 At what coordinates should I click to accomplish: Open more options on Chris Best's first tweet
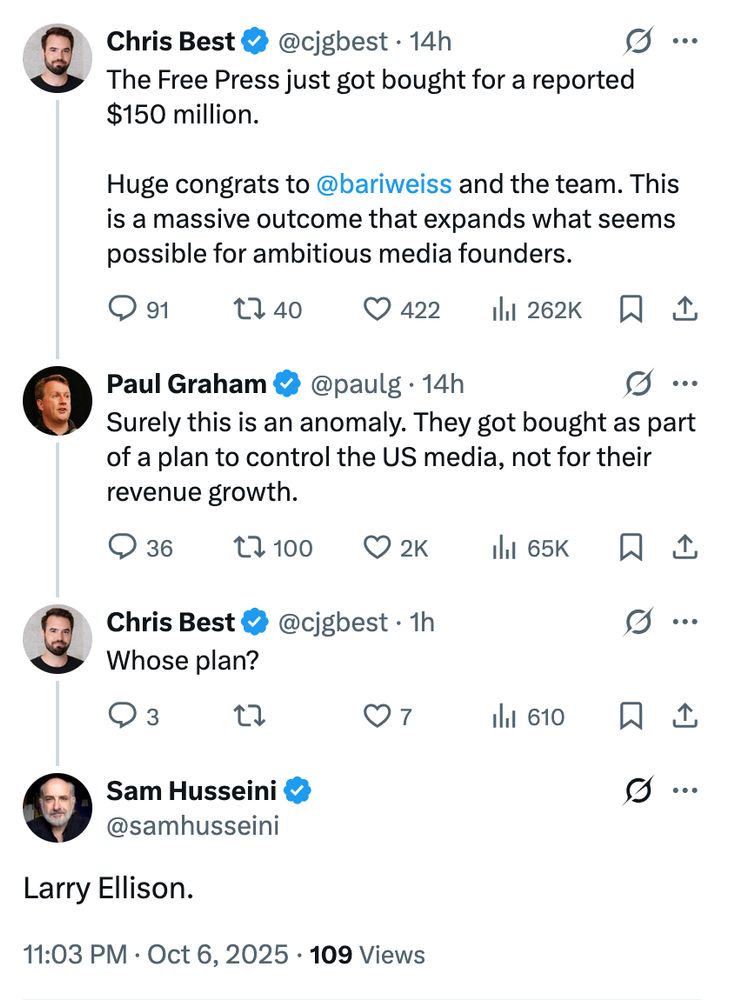(685, 41)
